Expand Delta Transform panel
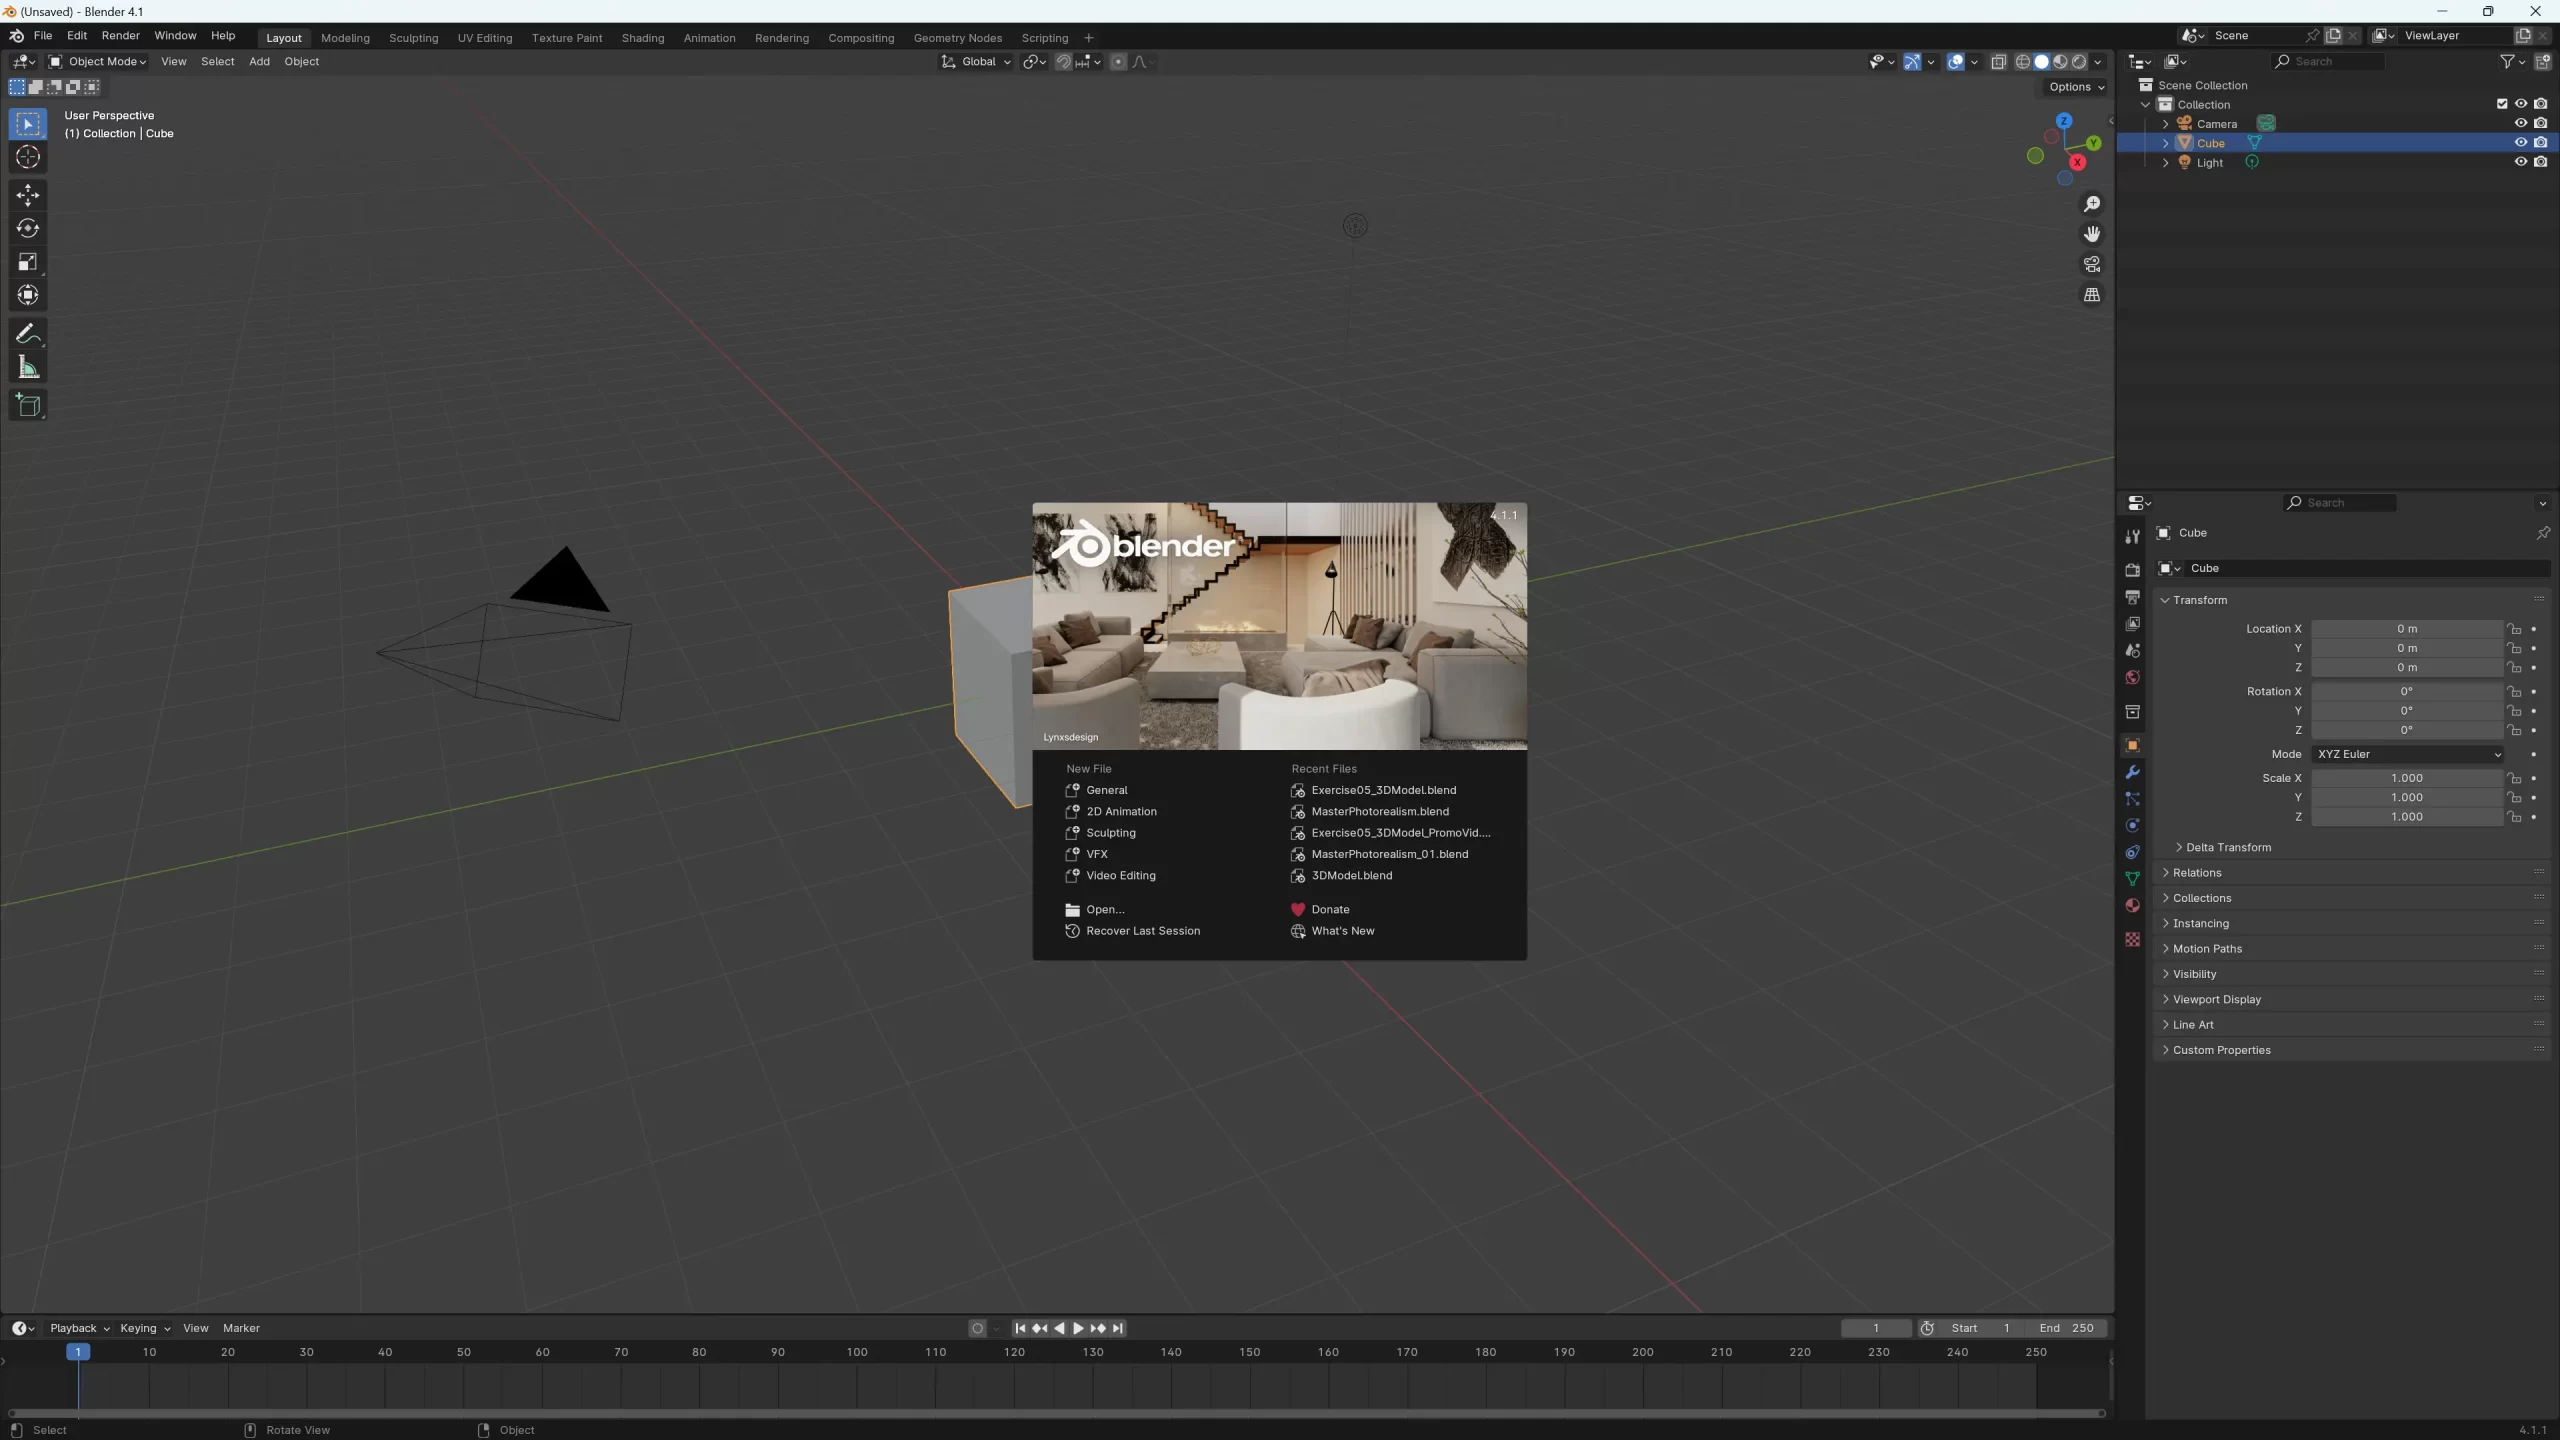 (2228, 847)
